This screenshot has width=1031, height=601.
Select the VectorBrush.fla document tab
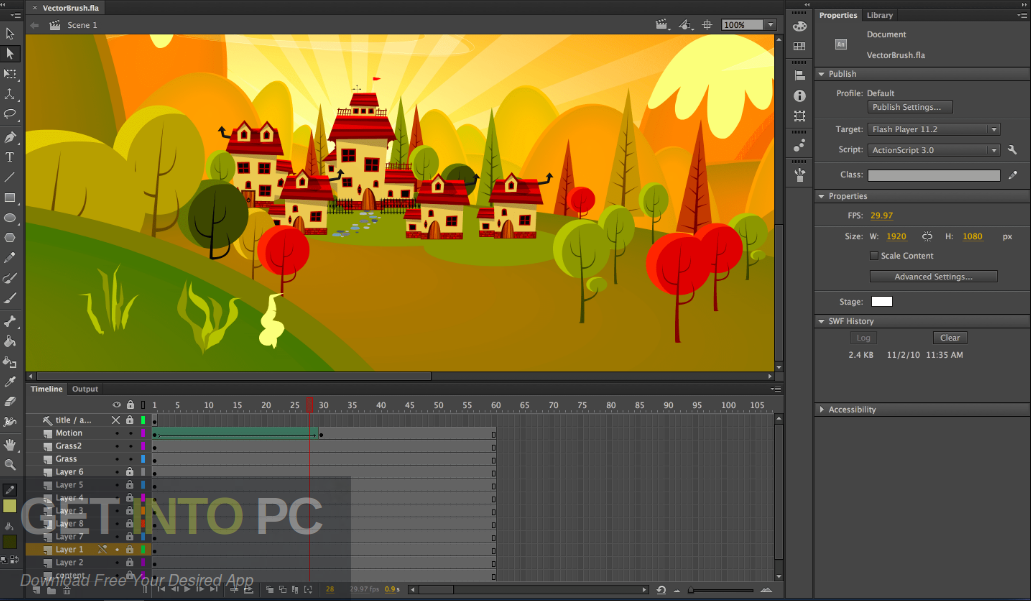[x=70, y=8]
